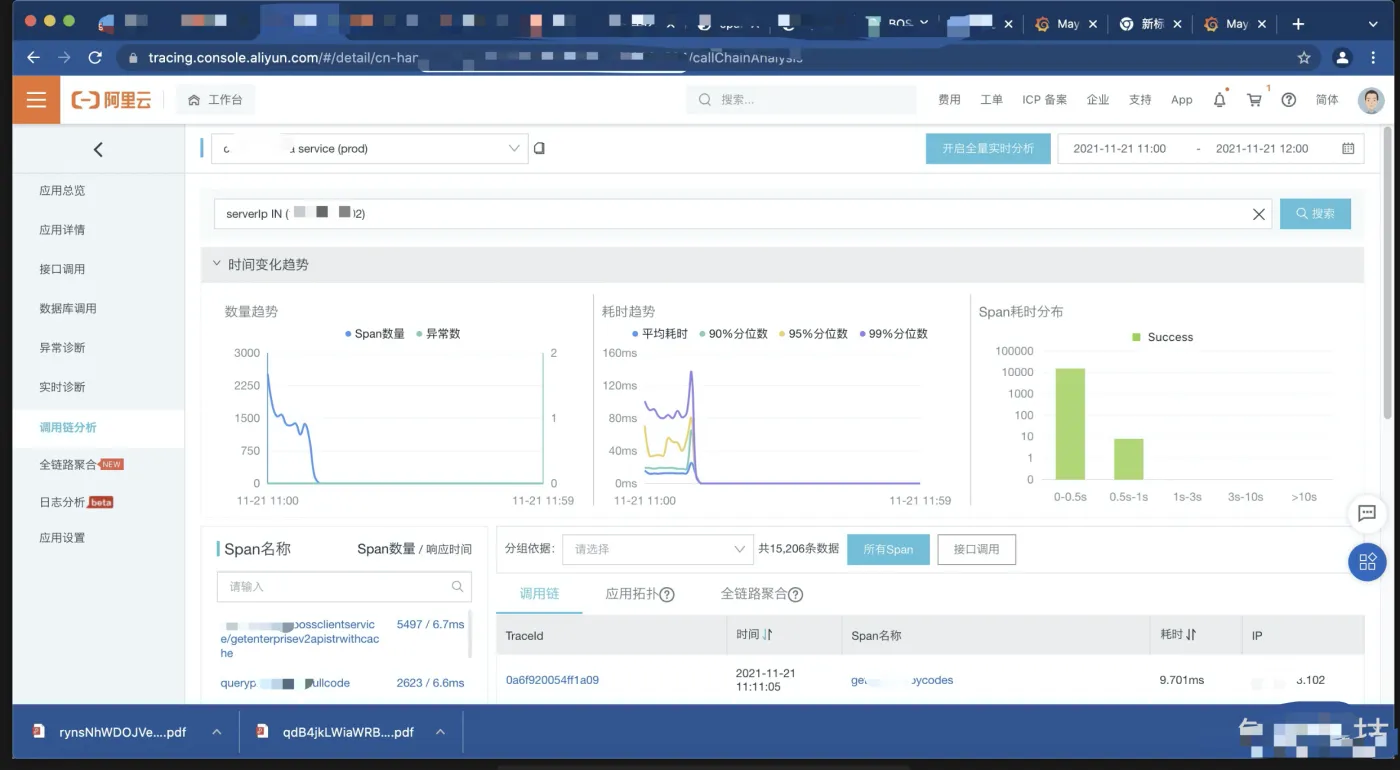Click the copy icon beside application dropdown
The height and width of the screenshot is (770, 1400).
pyautogui.click(x=540, y=148)
